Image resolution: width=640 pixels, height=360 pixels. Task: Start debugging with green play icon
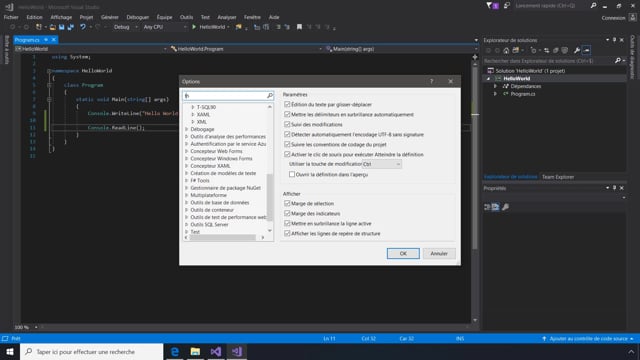click(194, 27)
